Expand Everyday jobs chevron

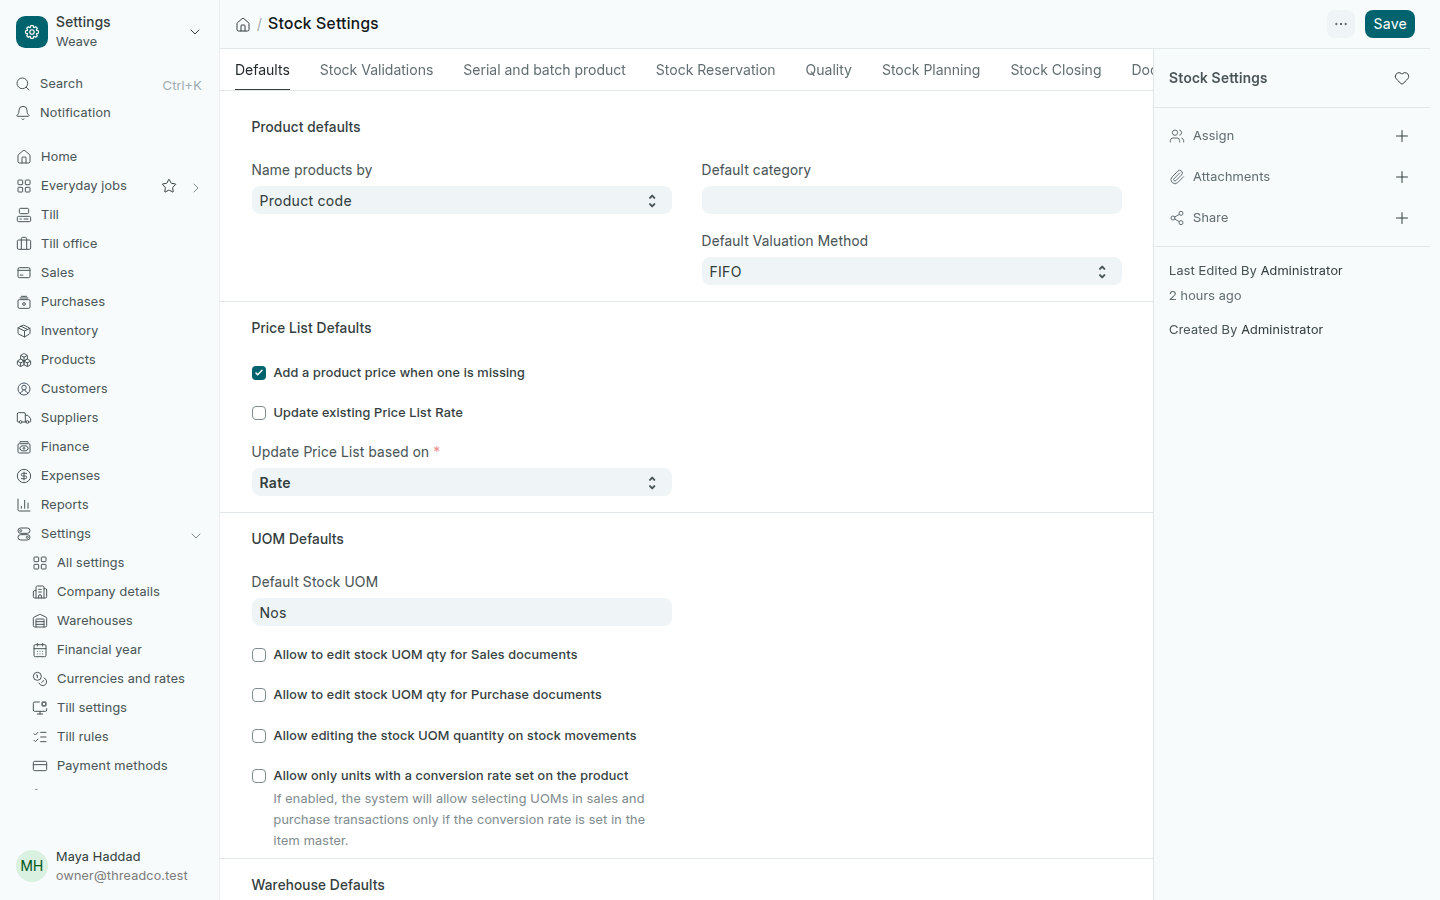click(x=196, y=187)
